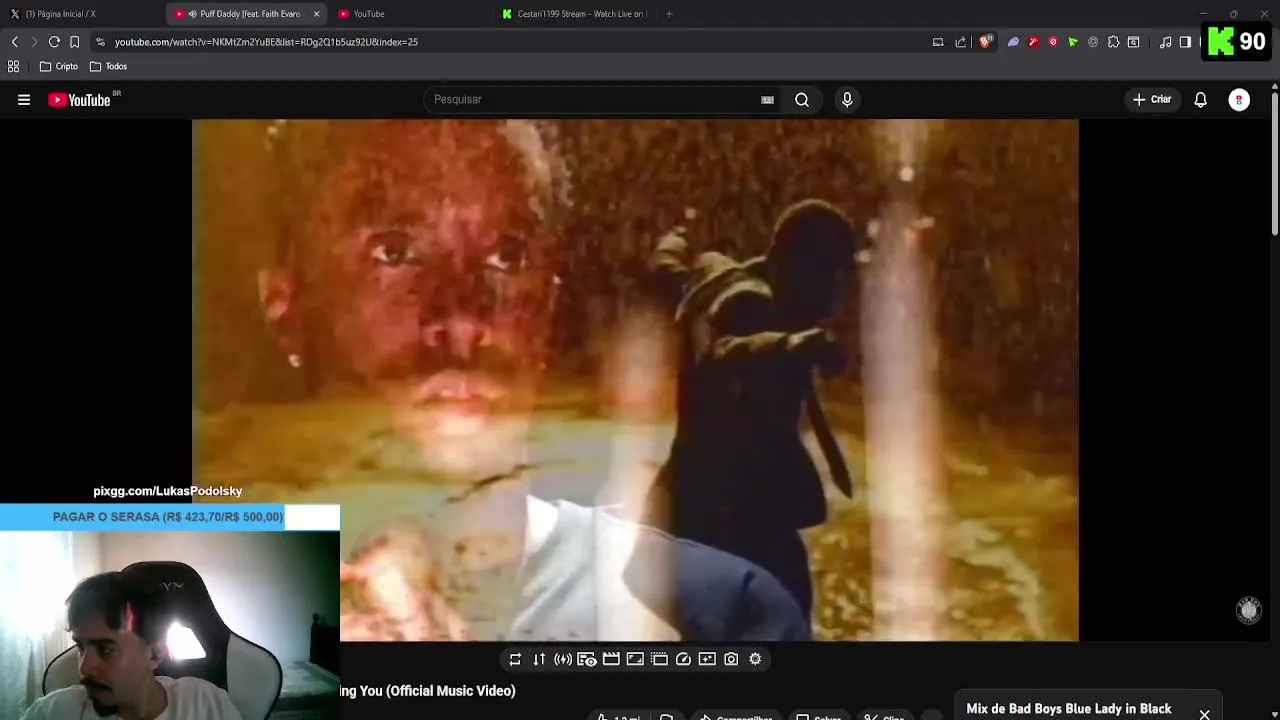The image size is (1280, 720).
Task: Click the ad-block eye icon below video
Action: click(x=587, y=659)
